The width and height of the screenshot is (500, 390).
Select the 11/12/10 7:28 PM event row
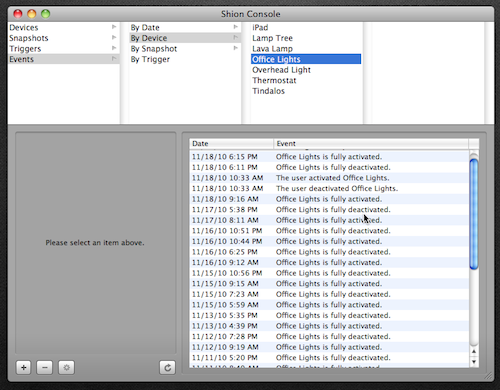point(329,337)
